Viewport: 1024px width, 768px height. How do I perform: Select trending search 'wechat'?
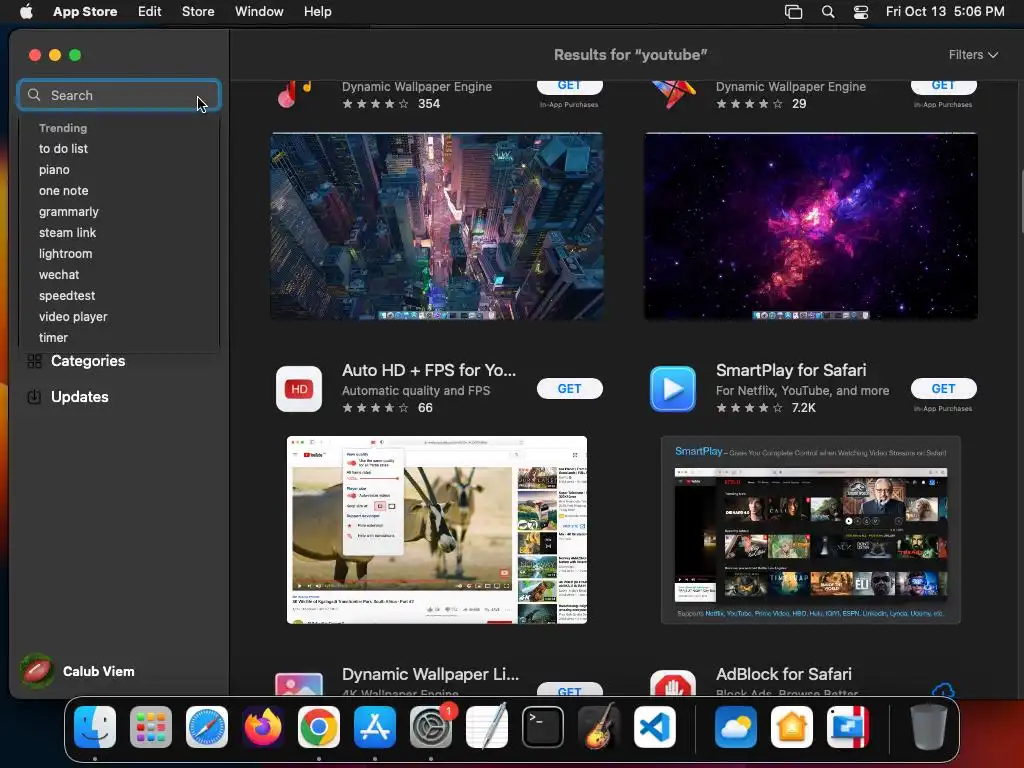pos(59,274)
